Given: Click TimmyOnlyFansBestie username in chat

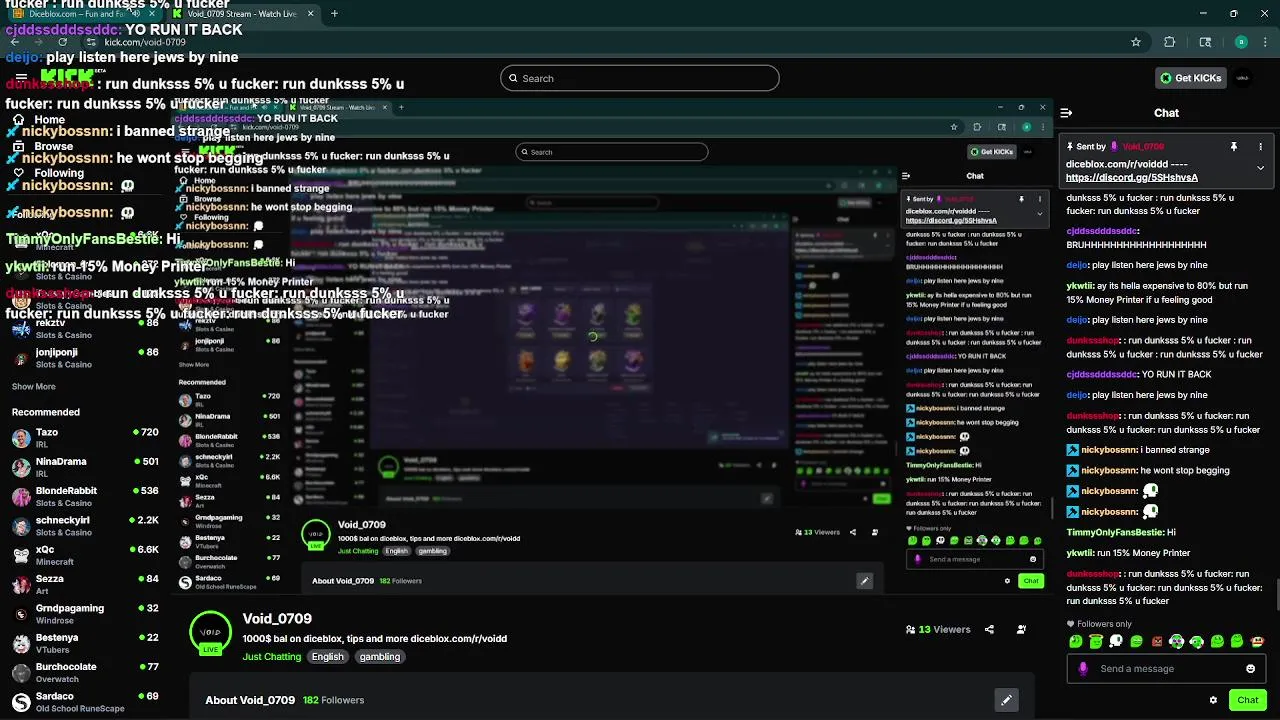Looking at the screenshot, I should click(1115, 533).
